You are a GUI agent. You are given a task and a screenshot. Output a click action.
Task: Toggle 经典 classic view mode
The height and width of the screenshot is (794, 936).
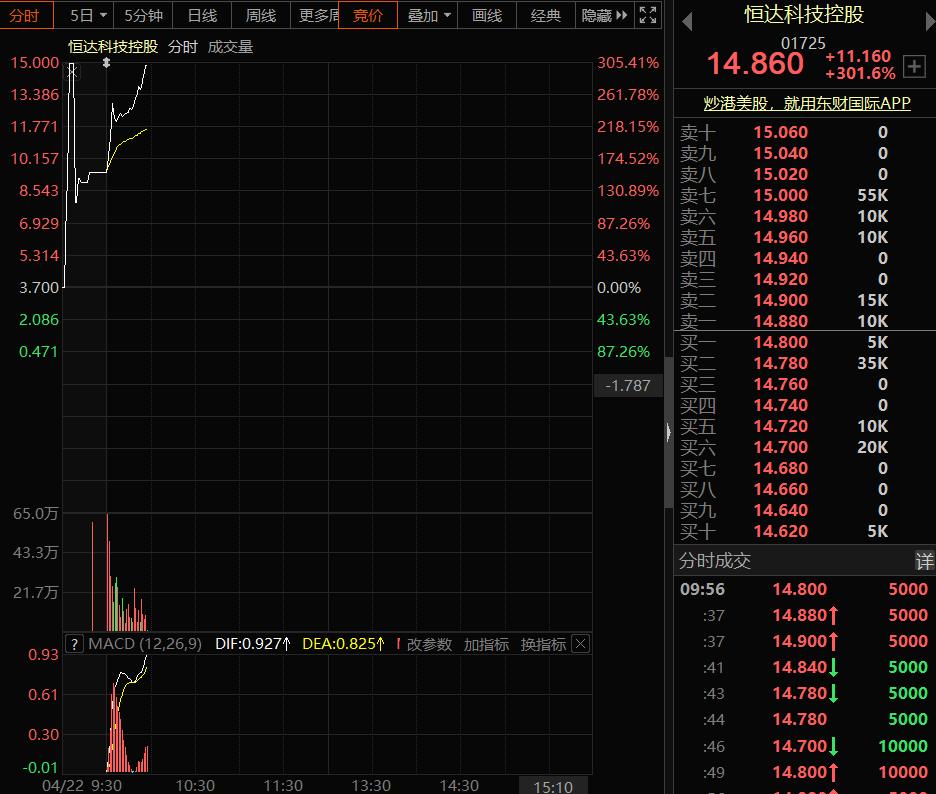[x=546, y=16]
